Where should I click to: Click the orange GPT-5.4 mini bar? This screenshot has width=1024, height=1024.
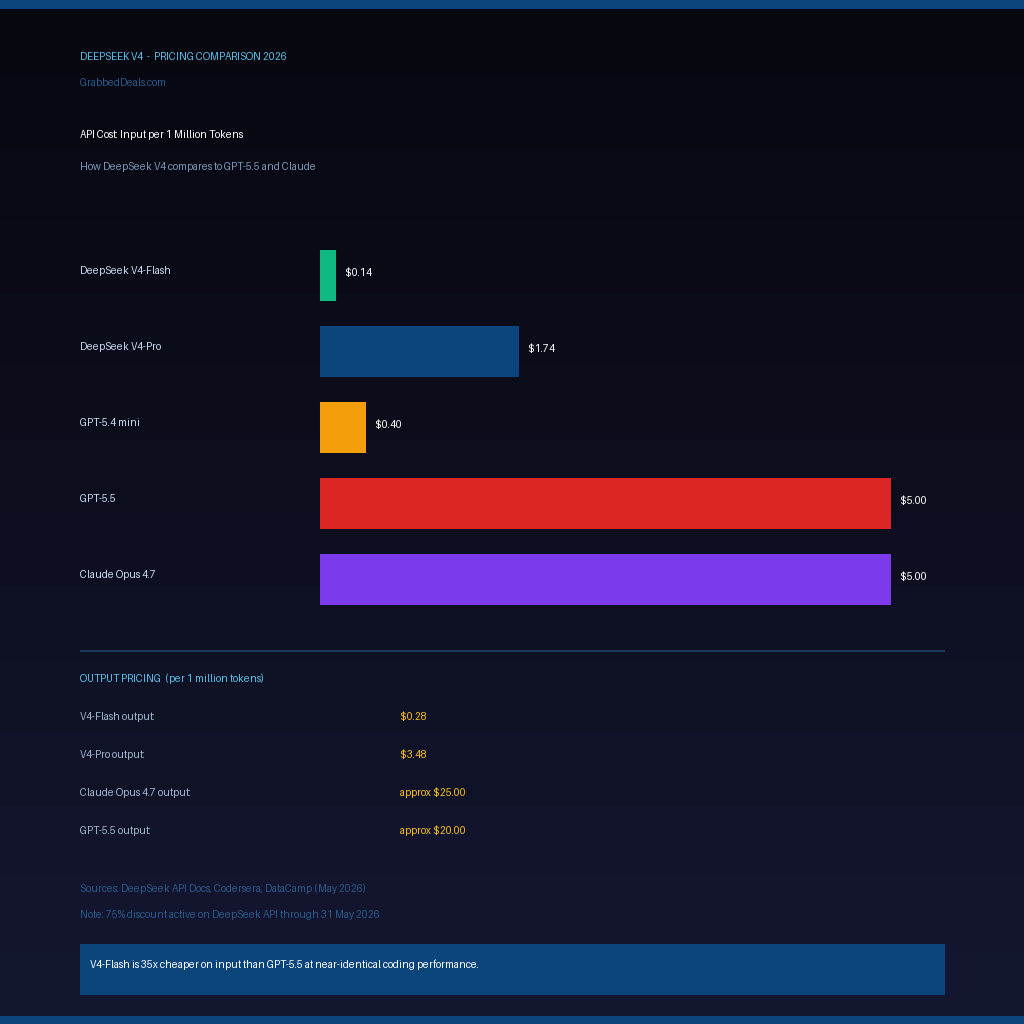343,427
